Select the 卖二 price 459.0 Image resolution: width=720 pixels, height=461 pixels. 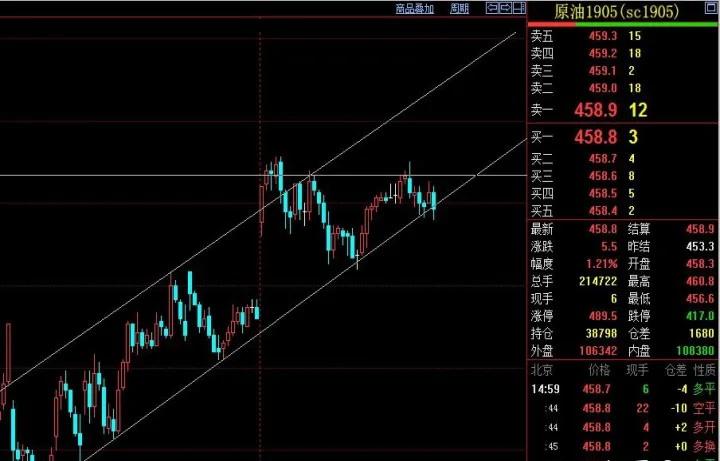pos(603,88)
